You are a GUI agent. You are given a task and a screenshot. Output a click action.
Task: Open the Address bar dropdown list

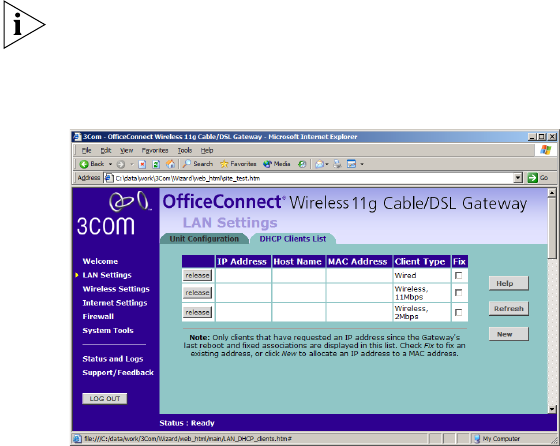[518, 177]
